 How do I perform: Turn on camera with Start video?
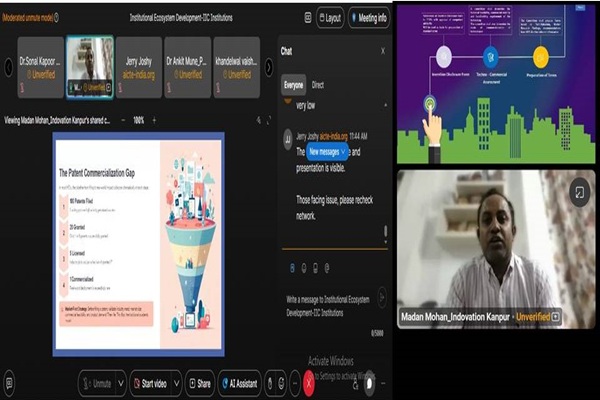(153, 383)
